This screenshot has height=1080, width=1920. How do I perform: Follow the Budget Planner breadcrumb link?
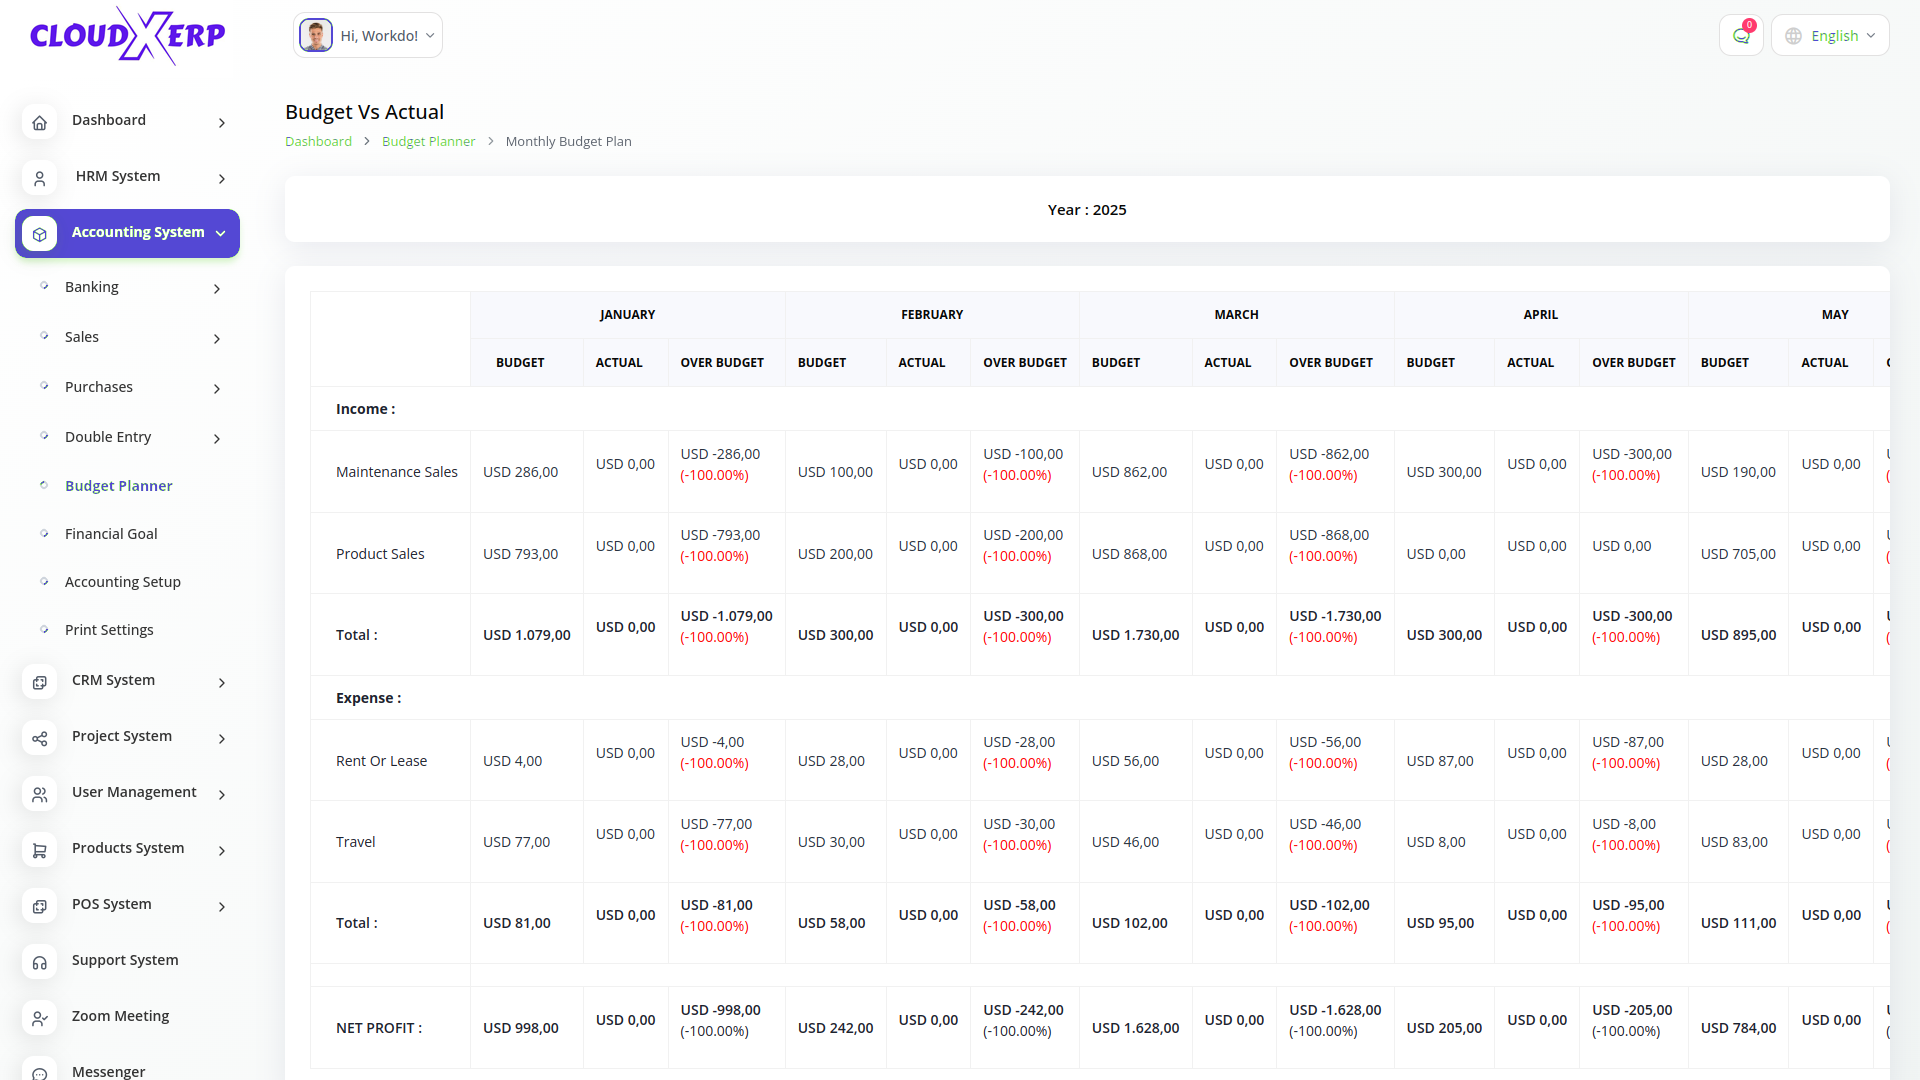click(x=428, y=142)
